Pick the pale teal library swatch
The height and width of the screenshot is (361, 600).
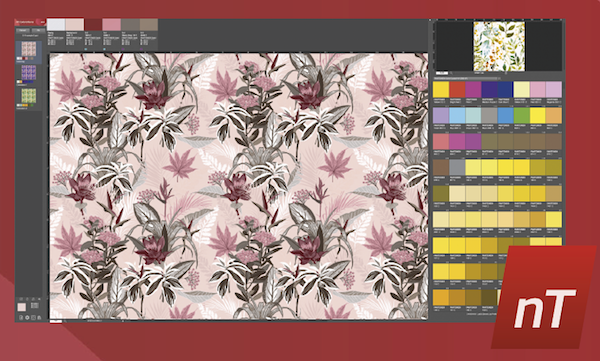point(473,115)
